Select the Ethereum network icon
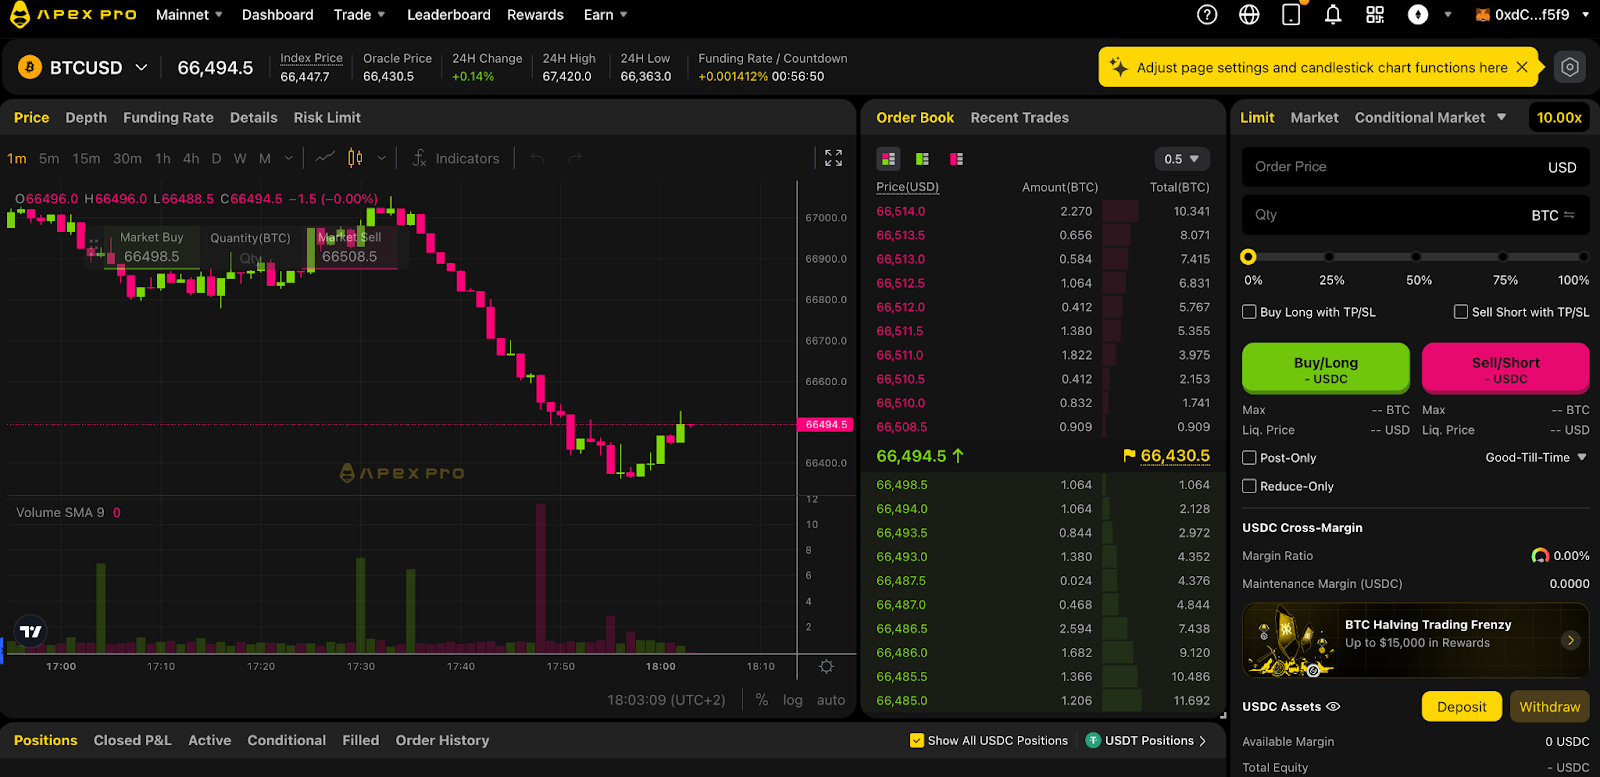 click(x=1418, y=15)
